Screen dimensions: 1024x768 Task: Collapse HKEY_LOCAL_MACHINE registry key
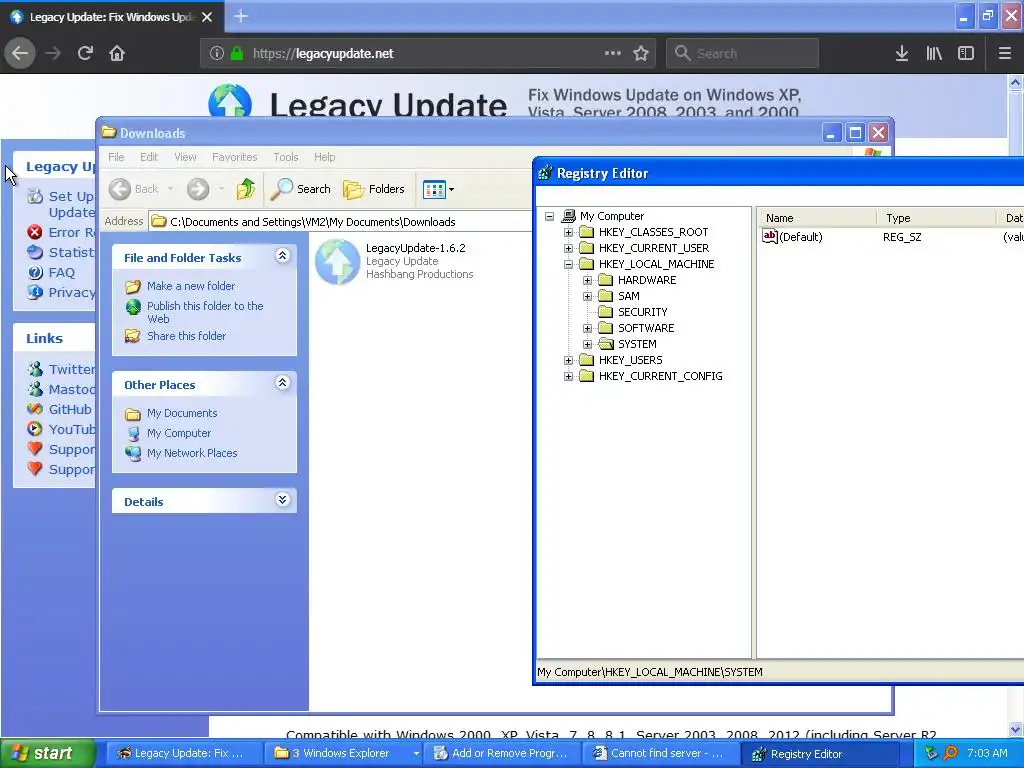(569, 264)
